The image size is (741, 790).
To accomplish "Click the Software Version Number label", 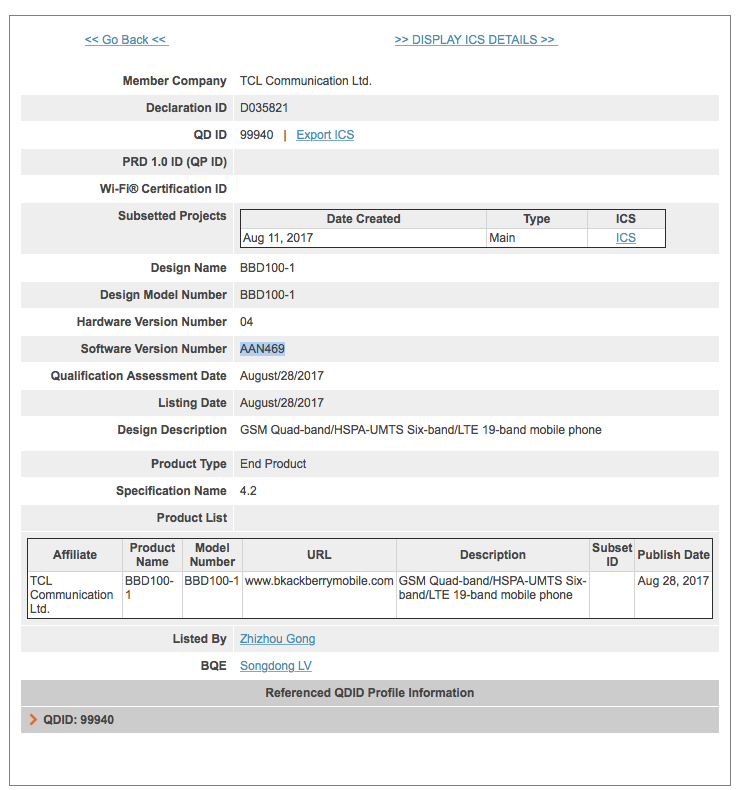I will tap(154, 349).
